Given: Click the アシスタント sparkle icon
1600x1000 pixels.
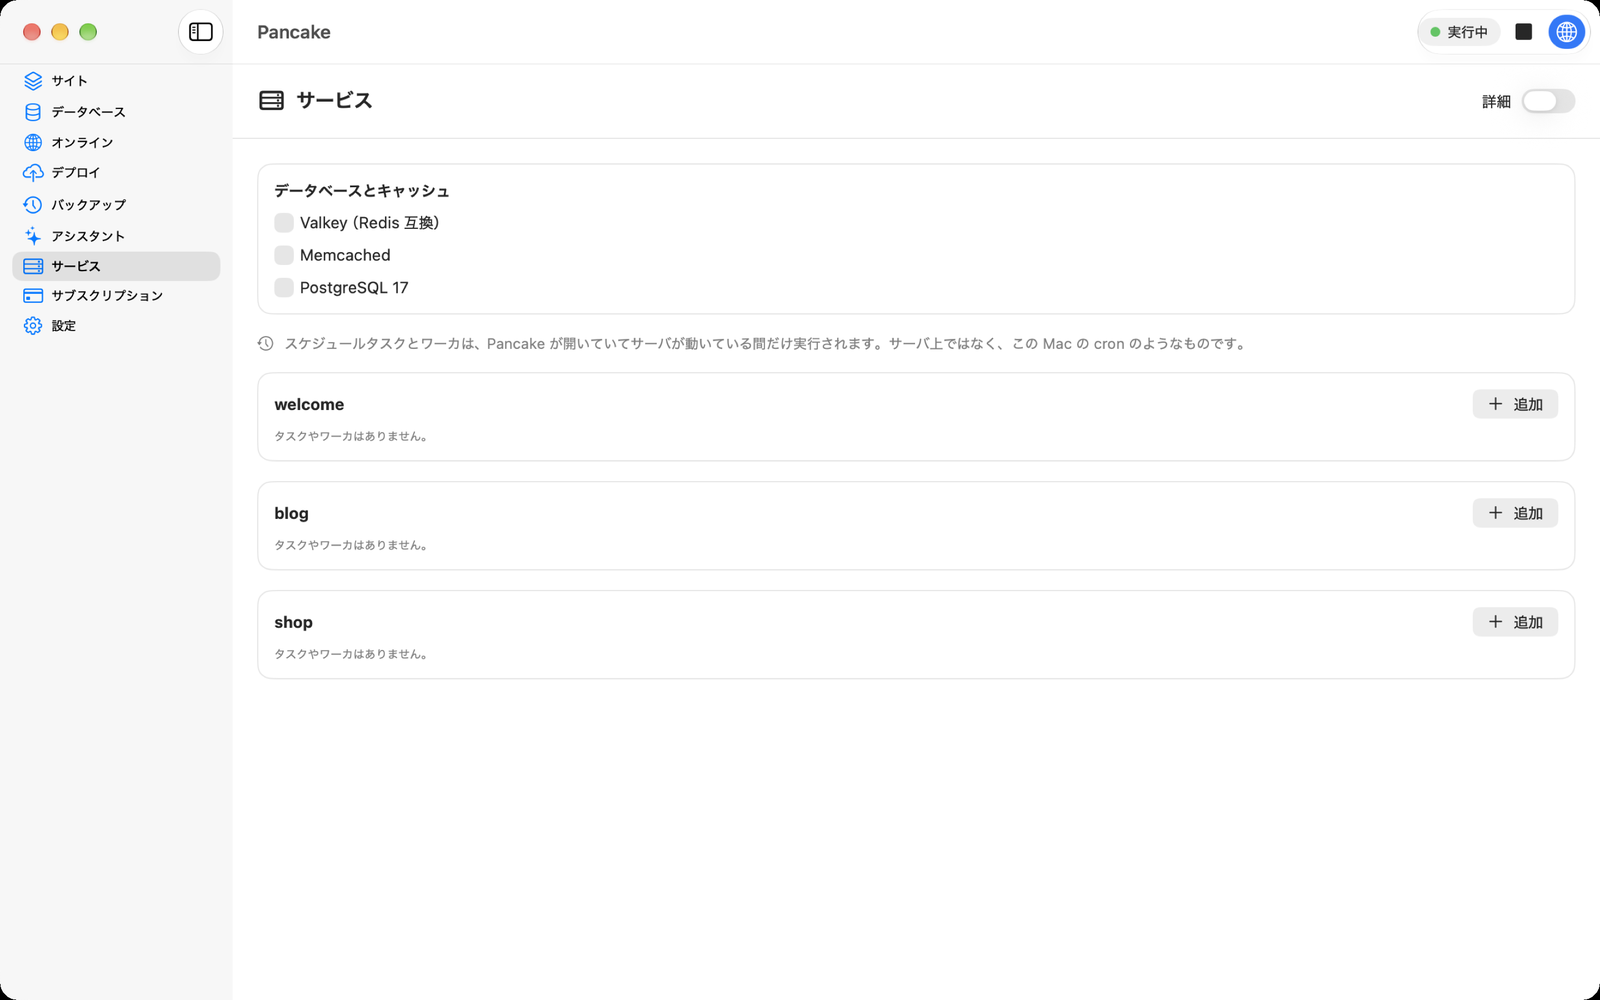Looking at the screenshot, I should click(33, 236).
